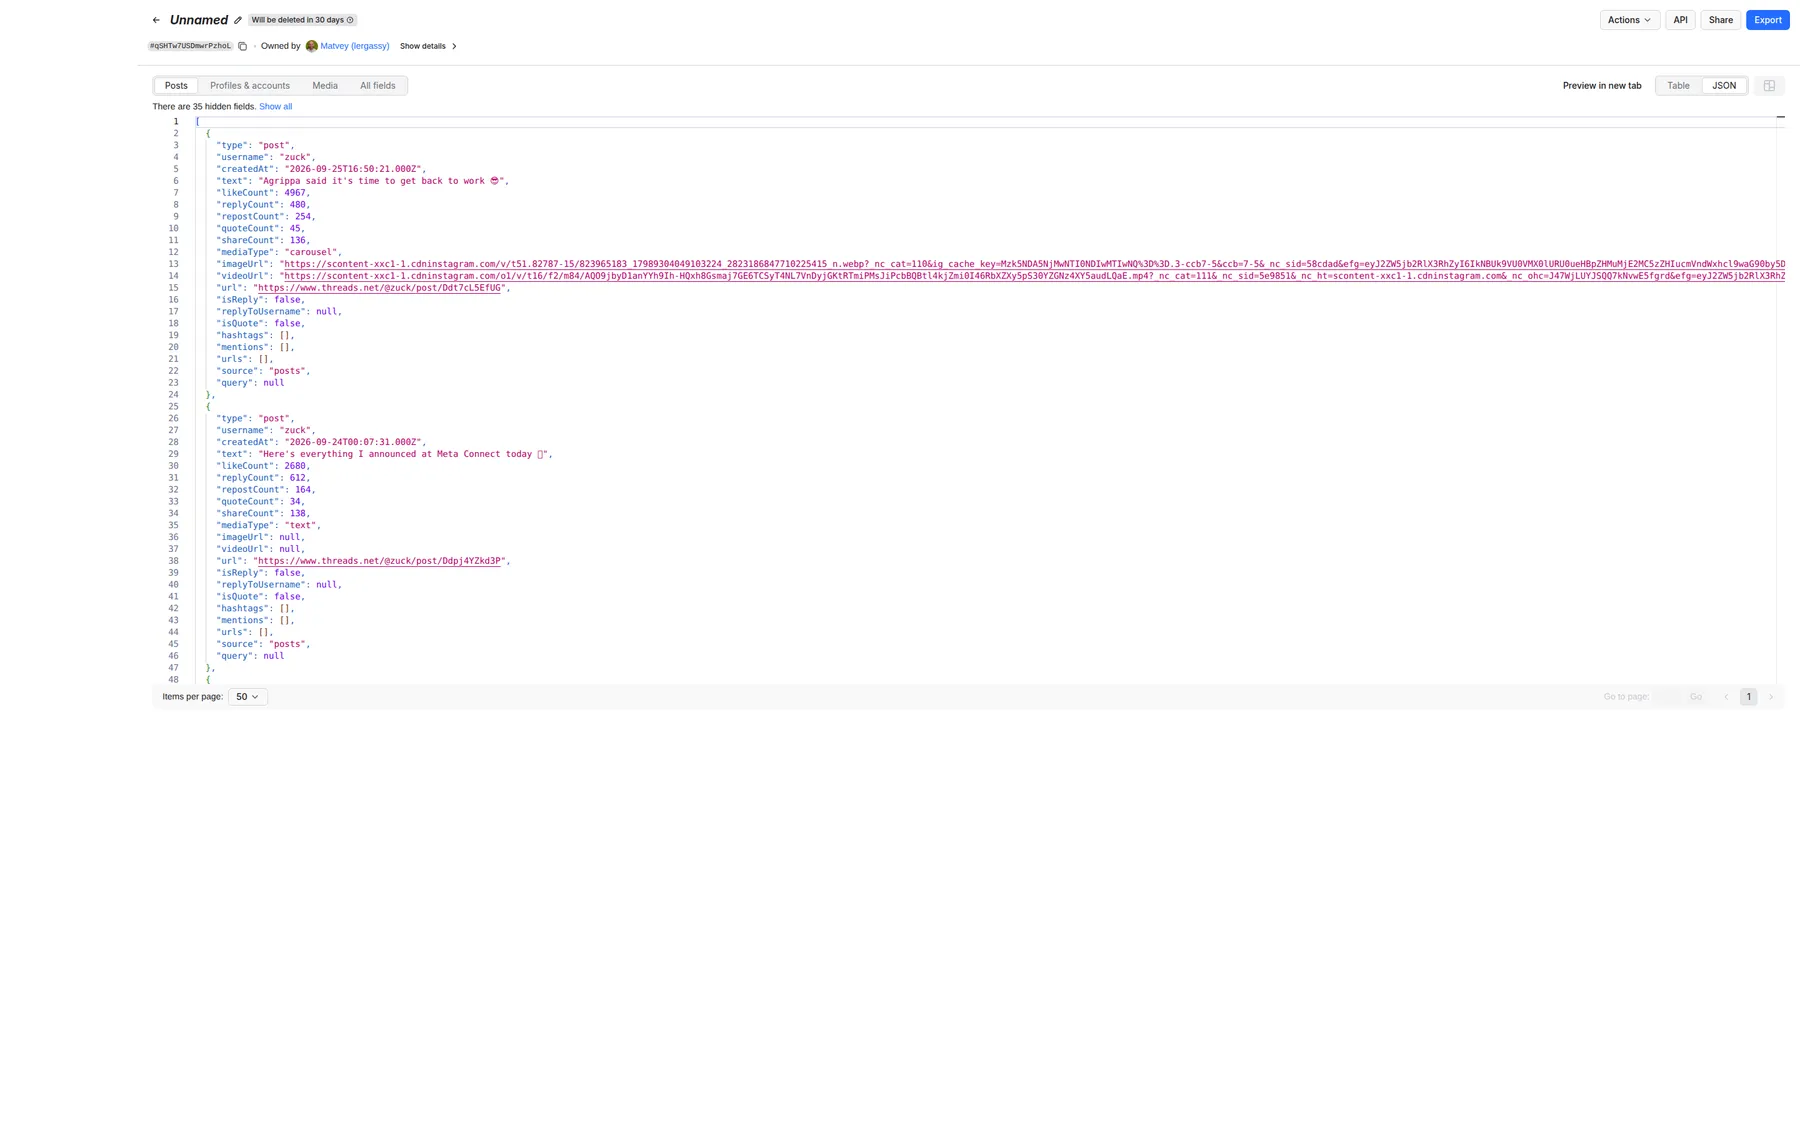Open the Actions dropdown
1800x1125 pixels.
click(x=1629, y=20)
